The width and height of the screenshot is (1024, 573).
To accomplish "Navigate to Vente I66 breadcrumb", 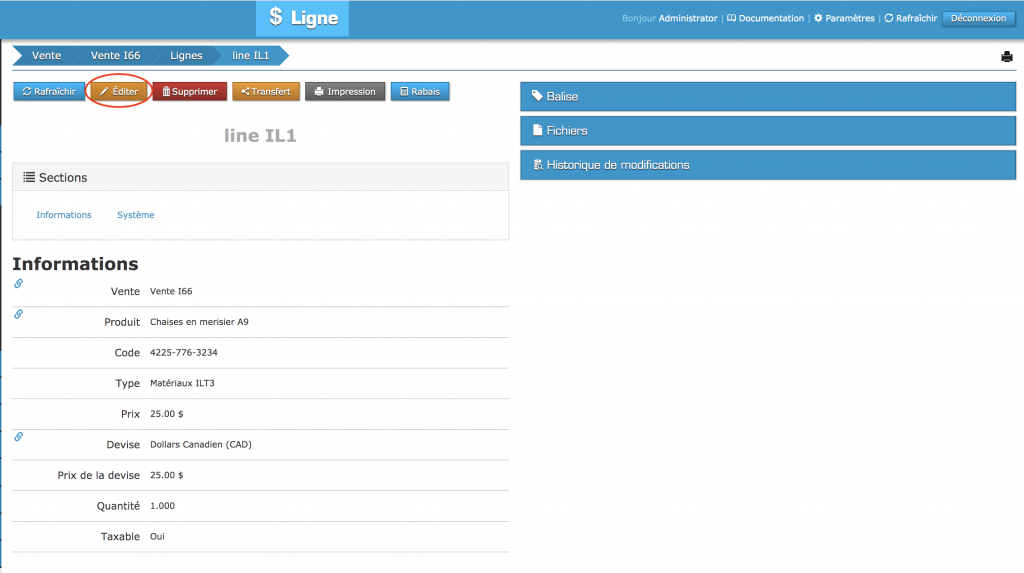I will tap(115, 56).
